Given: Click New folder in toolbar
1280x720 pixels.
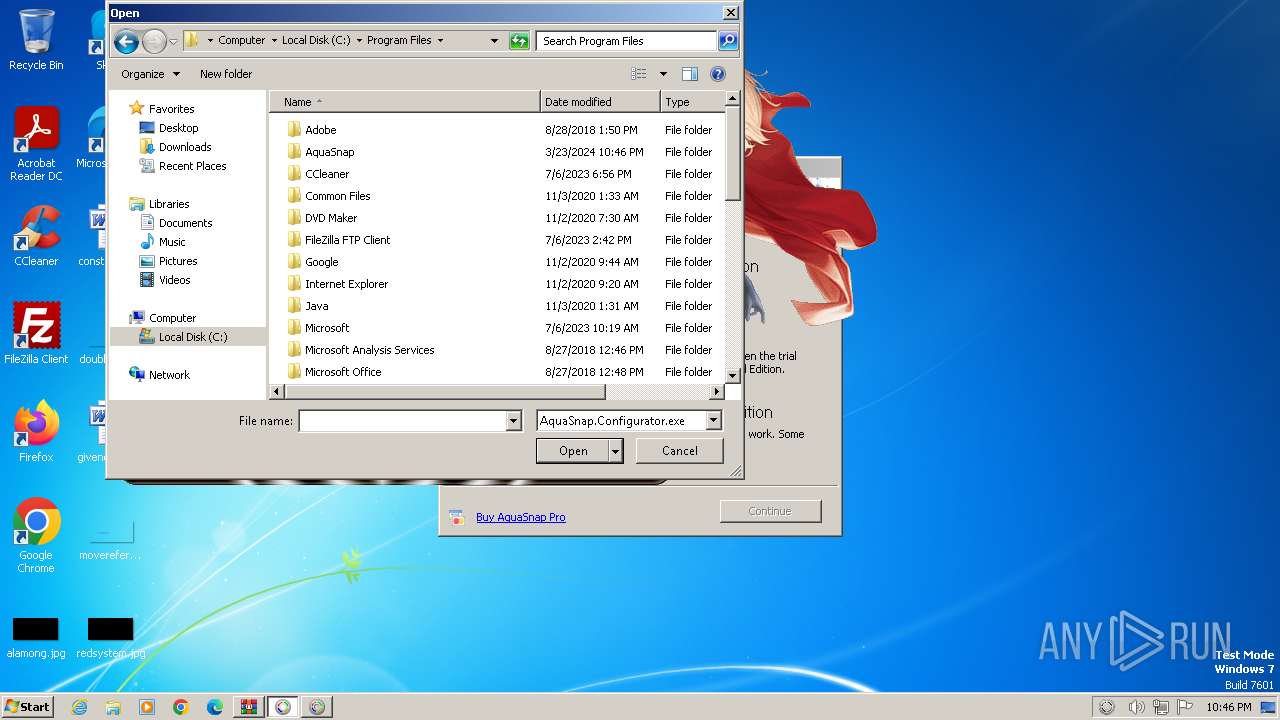Looking at the screenshot, I should [226, 74].
